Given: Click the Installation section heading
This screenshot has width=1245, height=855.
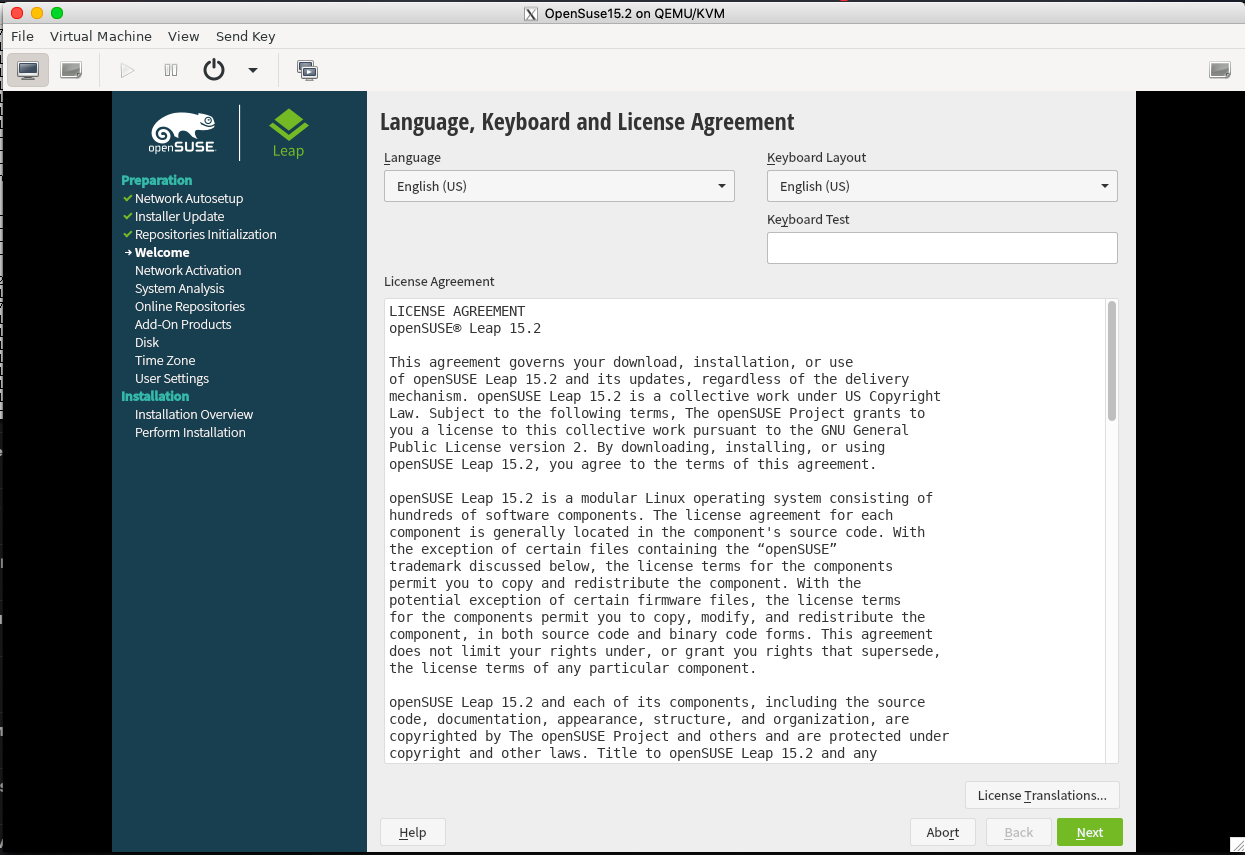Looking at the screenshot, I should point(155,396).
